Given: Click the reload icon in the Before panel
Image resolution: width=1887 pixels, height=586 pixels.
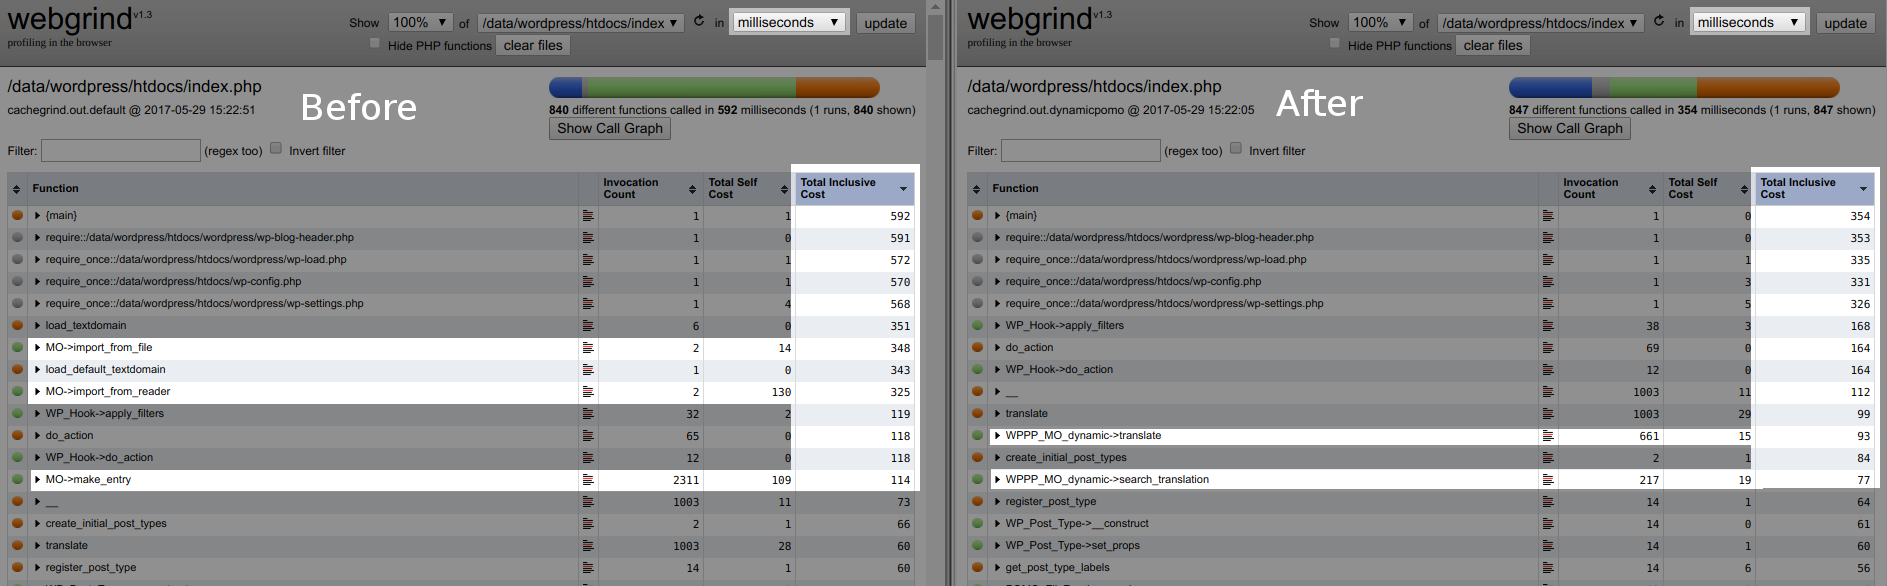Looking at the screenshot, I should click(x=699, y=21).
